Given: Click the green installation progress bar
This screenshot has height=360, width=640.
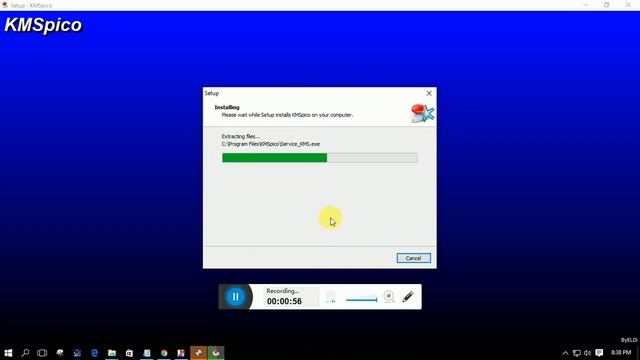Looking at the screenshot, I should pyautogui.click(x=320, y=158).
